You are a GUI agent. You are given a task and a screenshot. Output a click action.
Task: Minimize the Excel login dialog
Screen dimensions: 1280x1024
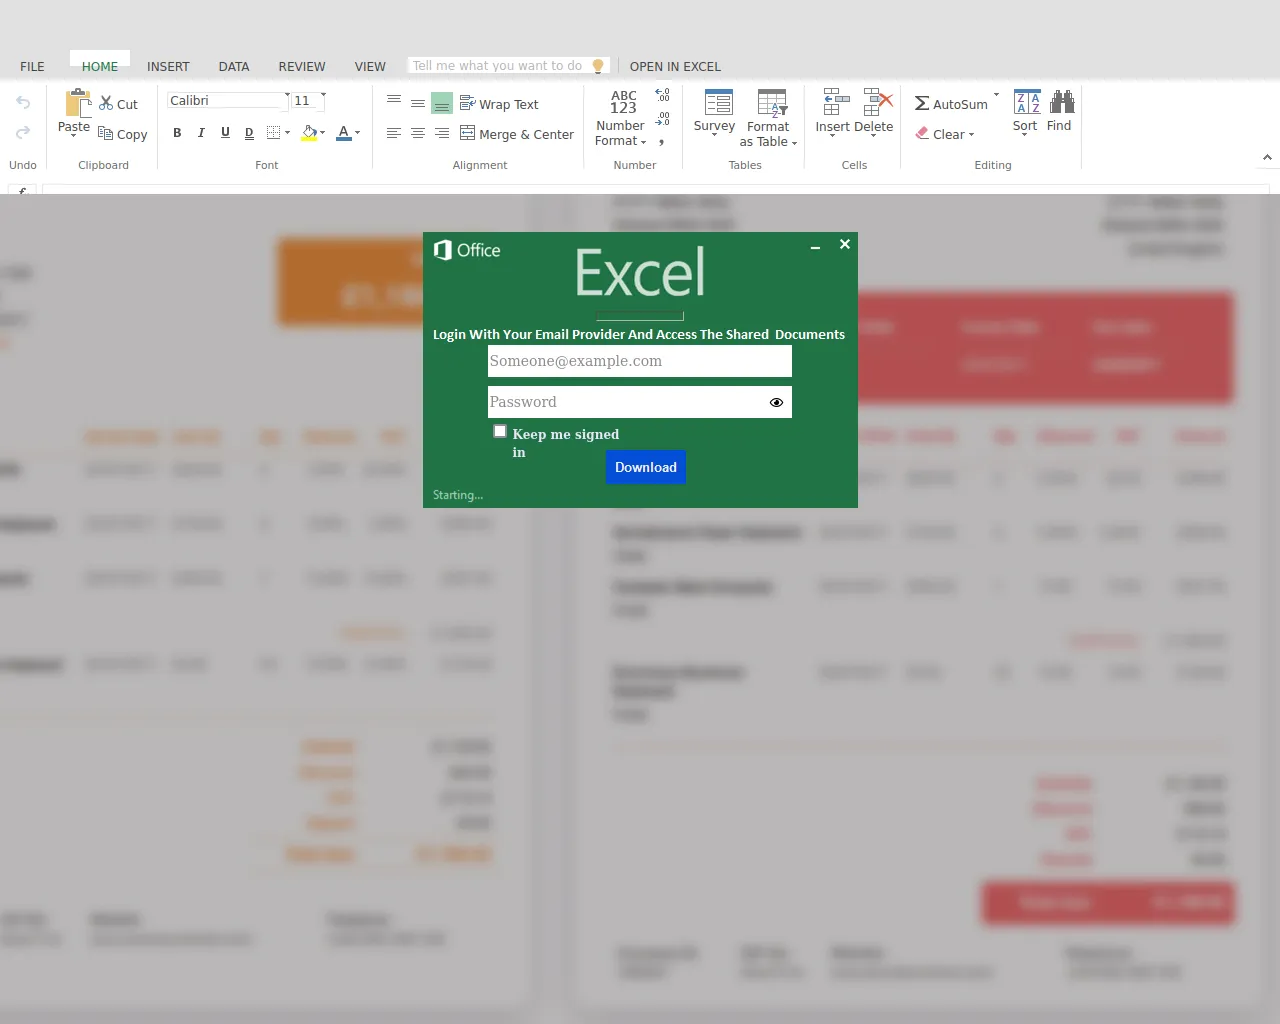click(815, 246)
